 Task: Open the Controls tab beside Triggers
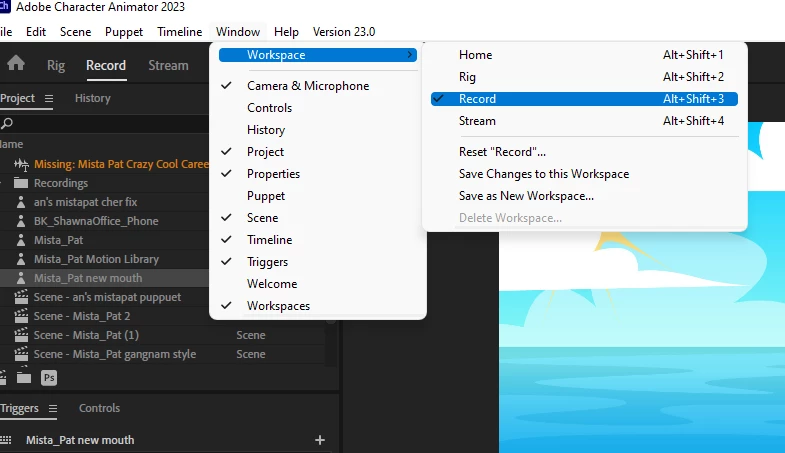[x=99, y=408]
